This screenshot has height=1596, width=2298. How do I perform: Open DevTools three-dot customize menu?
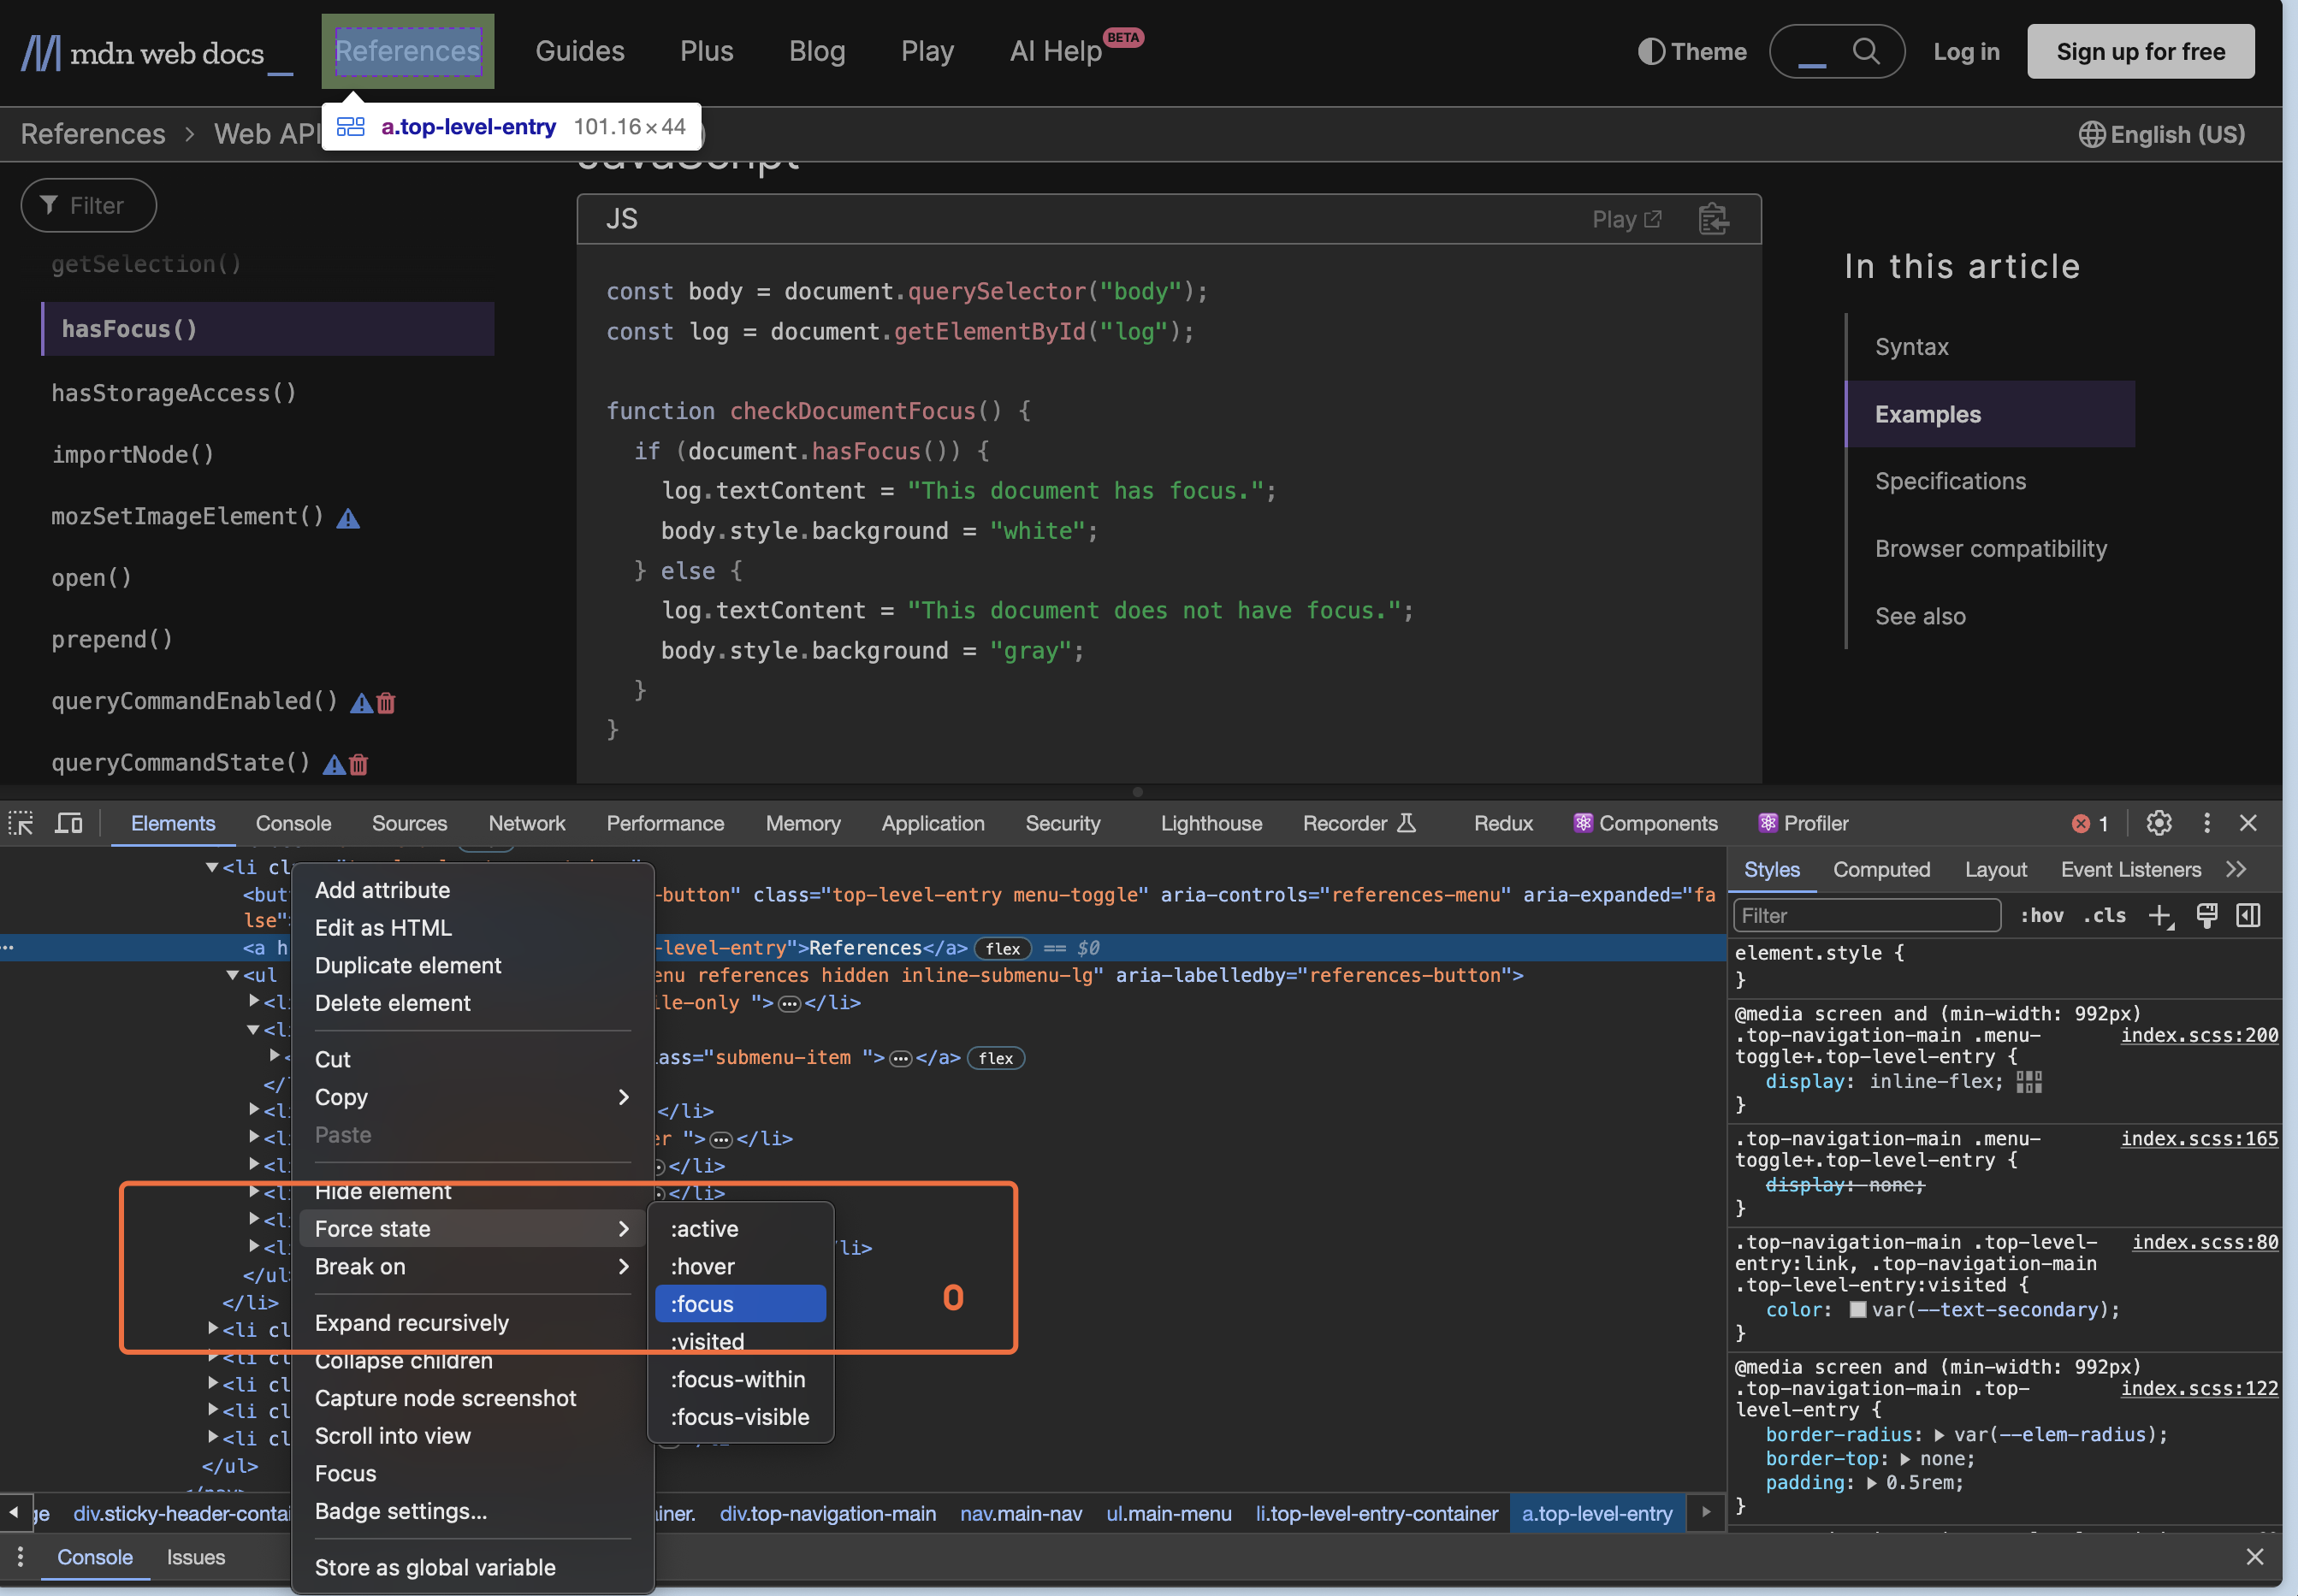click(2206, 823)
